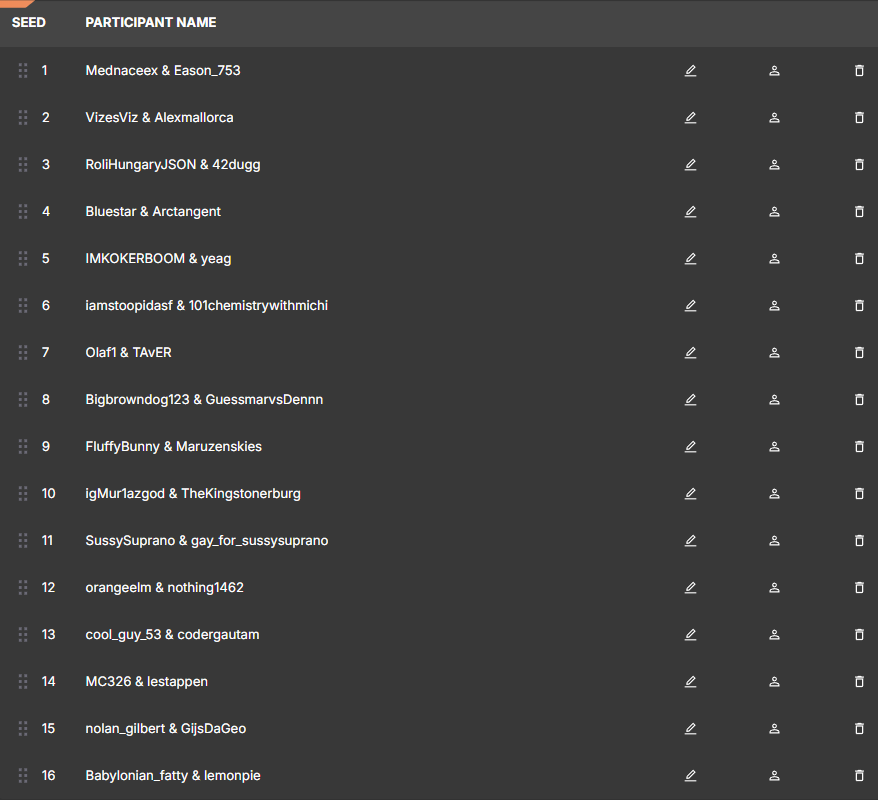
Task: Edit the Mednaceex & Eason_753 participant
Action: click(x=690, y=71)
